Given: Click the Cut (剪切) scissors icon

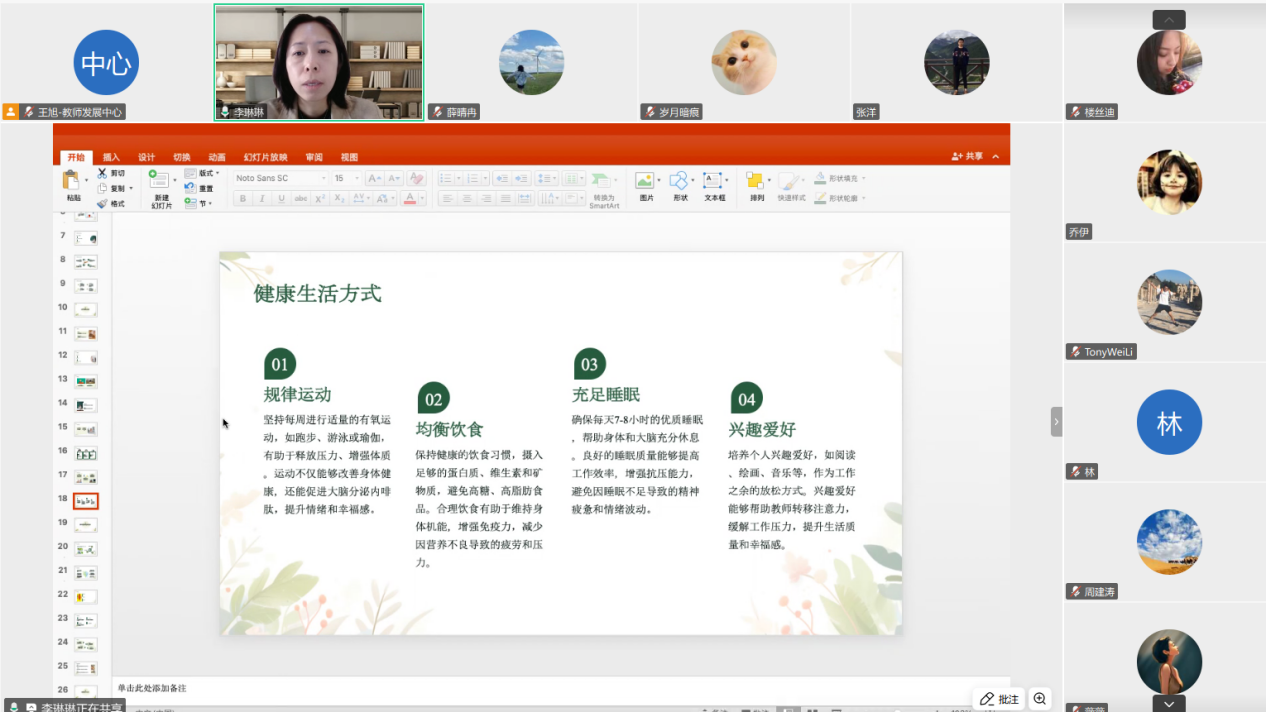Looking at the screenshot, I should tap(102, 173).
